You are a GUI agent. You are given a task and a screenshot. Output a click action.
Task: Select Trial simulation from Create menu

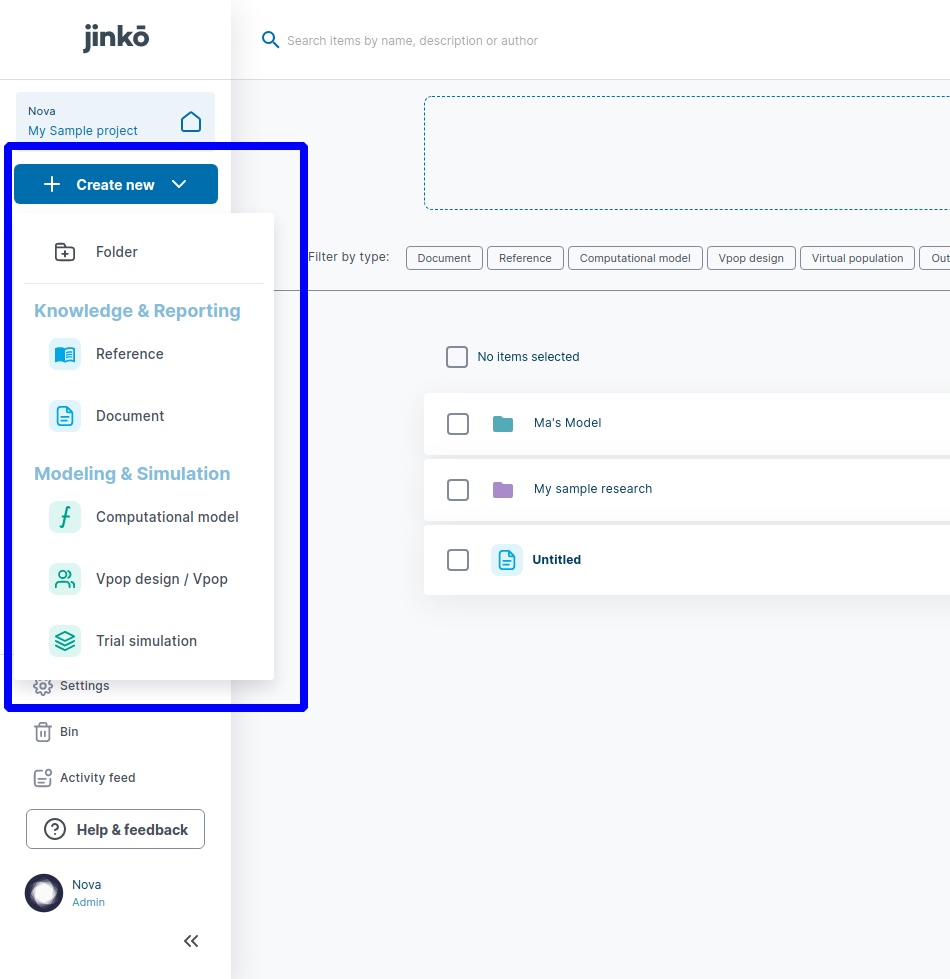click(x=146, y=641)
